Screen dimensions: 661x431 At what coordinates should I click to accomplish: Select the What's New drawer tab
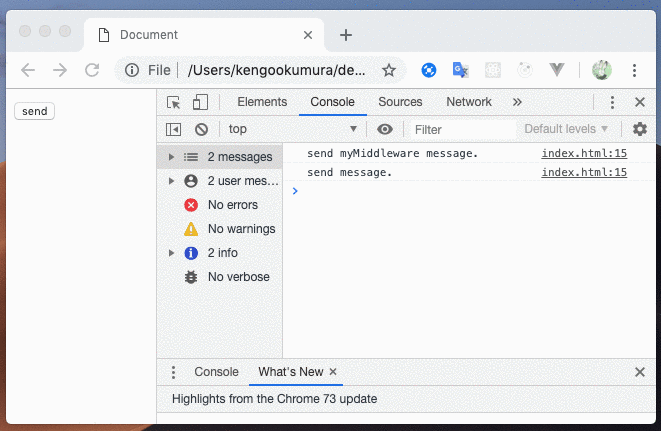click(x=291, y=372)
